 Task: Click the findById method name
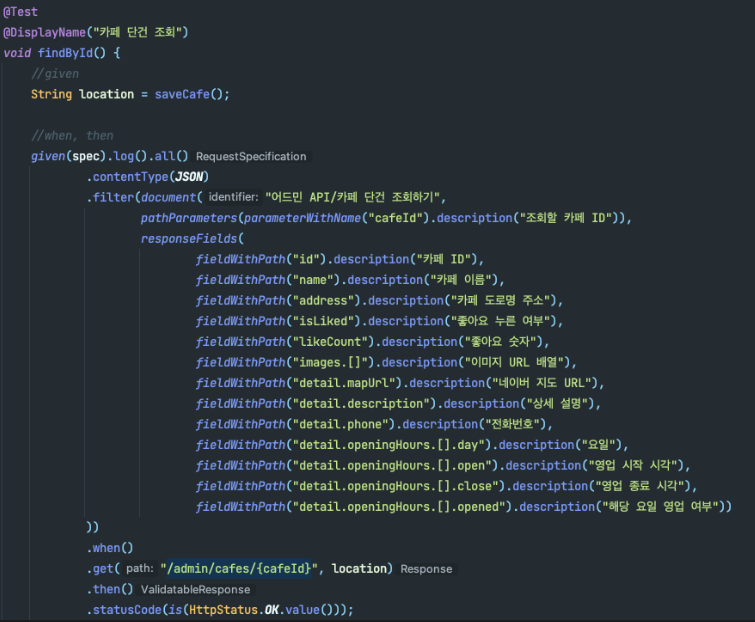point(65,53)
